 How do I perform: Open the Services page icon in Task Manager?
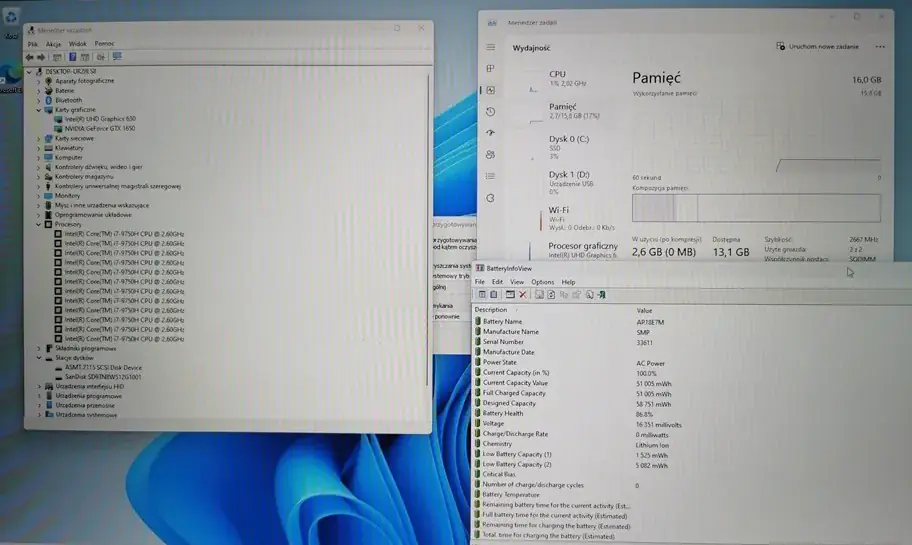pos(490,199)
